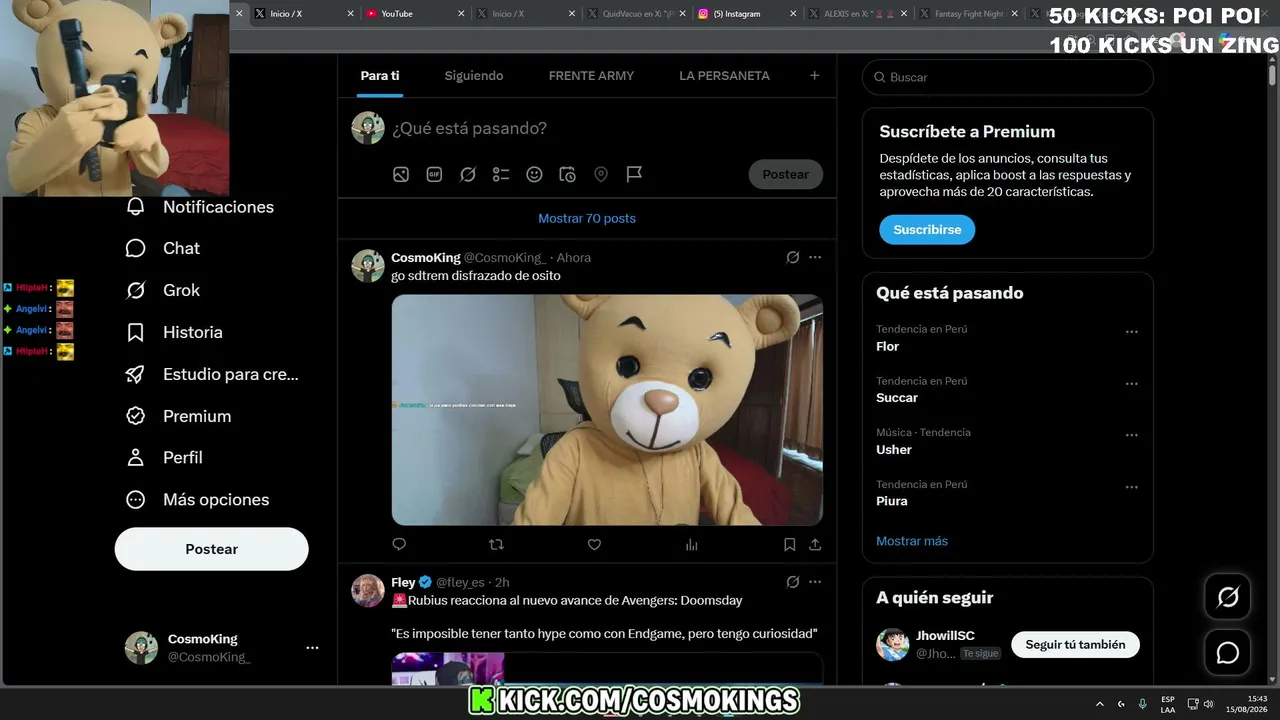Focus the Buscar search field
The height and width of the screenshot is (720, 1280).
[x=1008, y=77]
